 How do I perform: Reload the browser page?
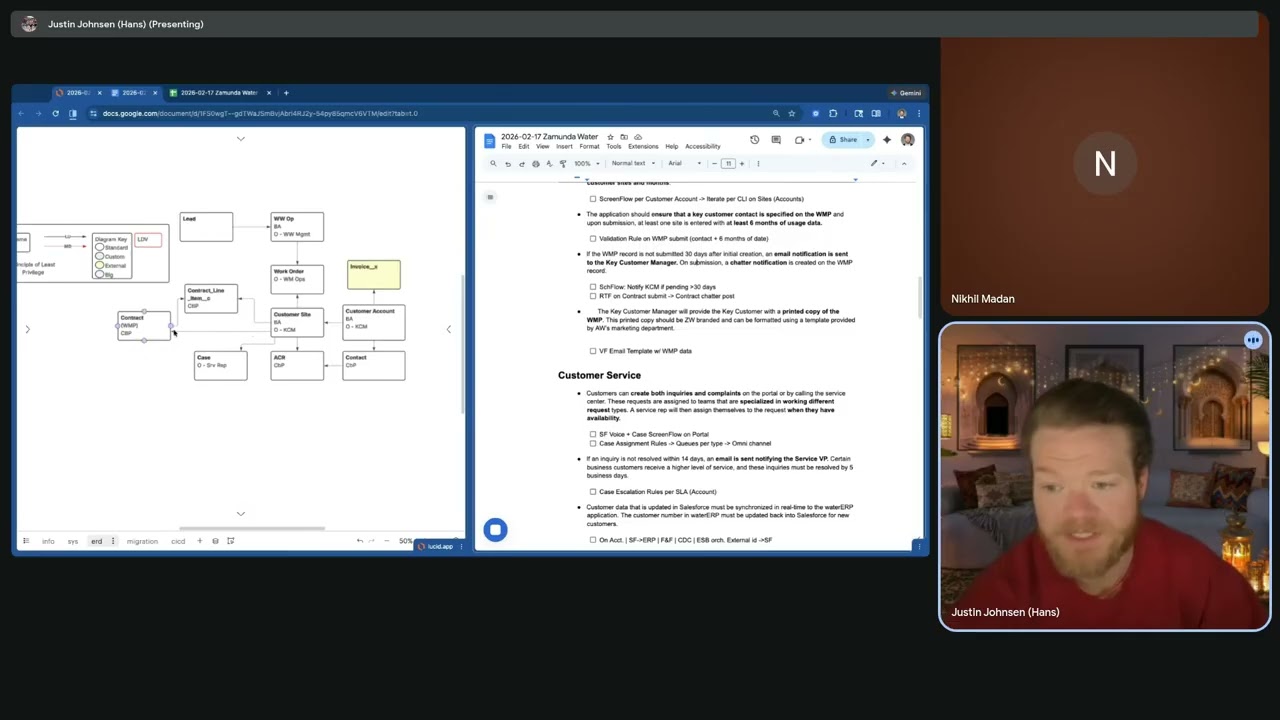click(55, 113)
